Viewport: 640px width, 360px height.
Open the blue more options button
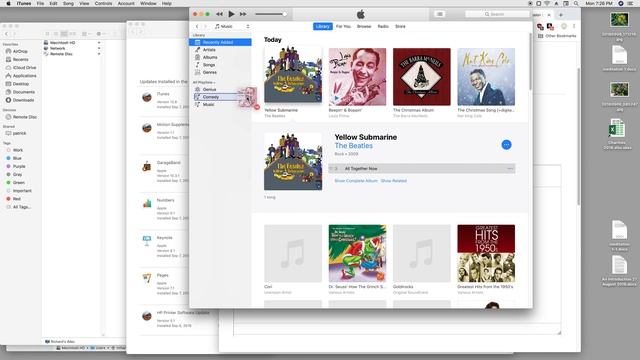(506, 144)
